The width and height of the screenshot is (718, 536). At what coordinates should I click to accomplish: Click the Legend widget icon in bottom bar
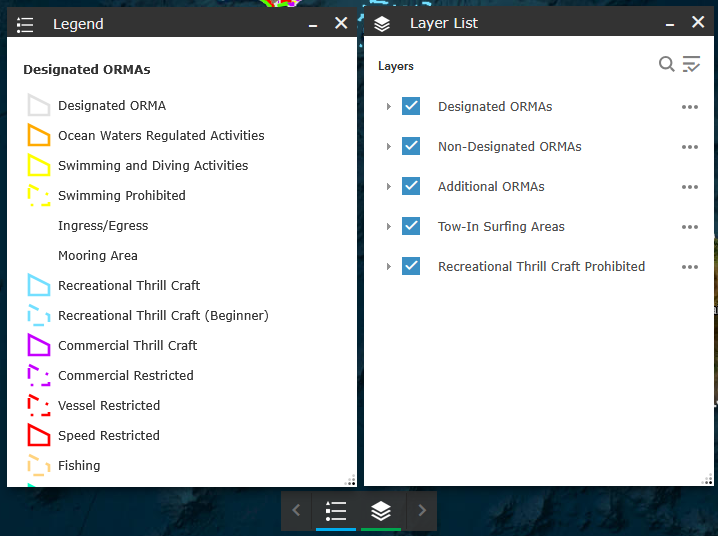tap(336, 511)
